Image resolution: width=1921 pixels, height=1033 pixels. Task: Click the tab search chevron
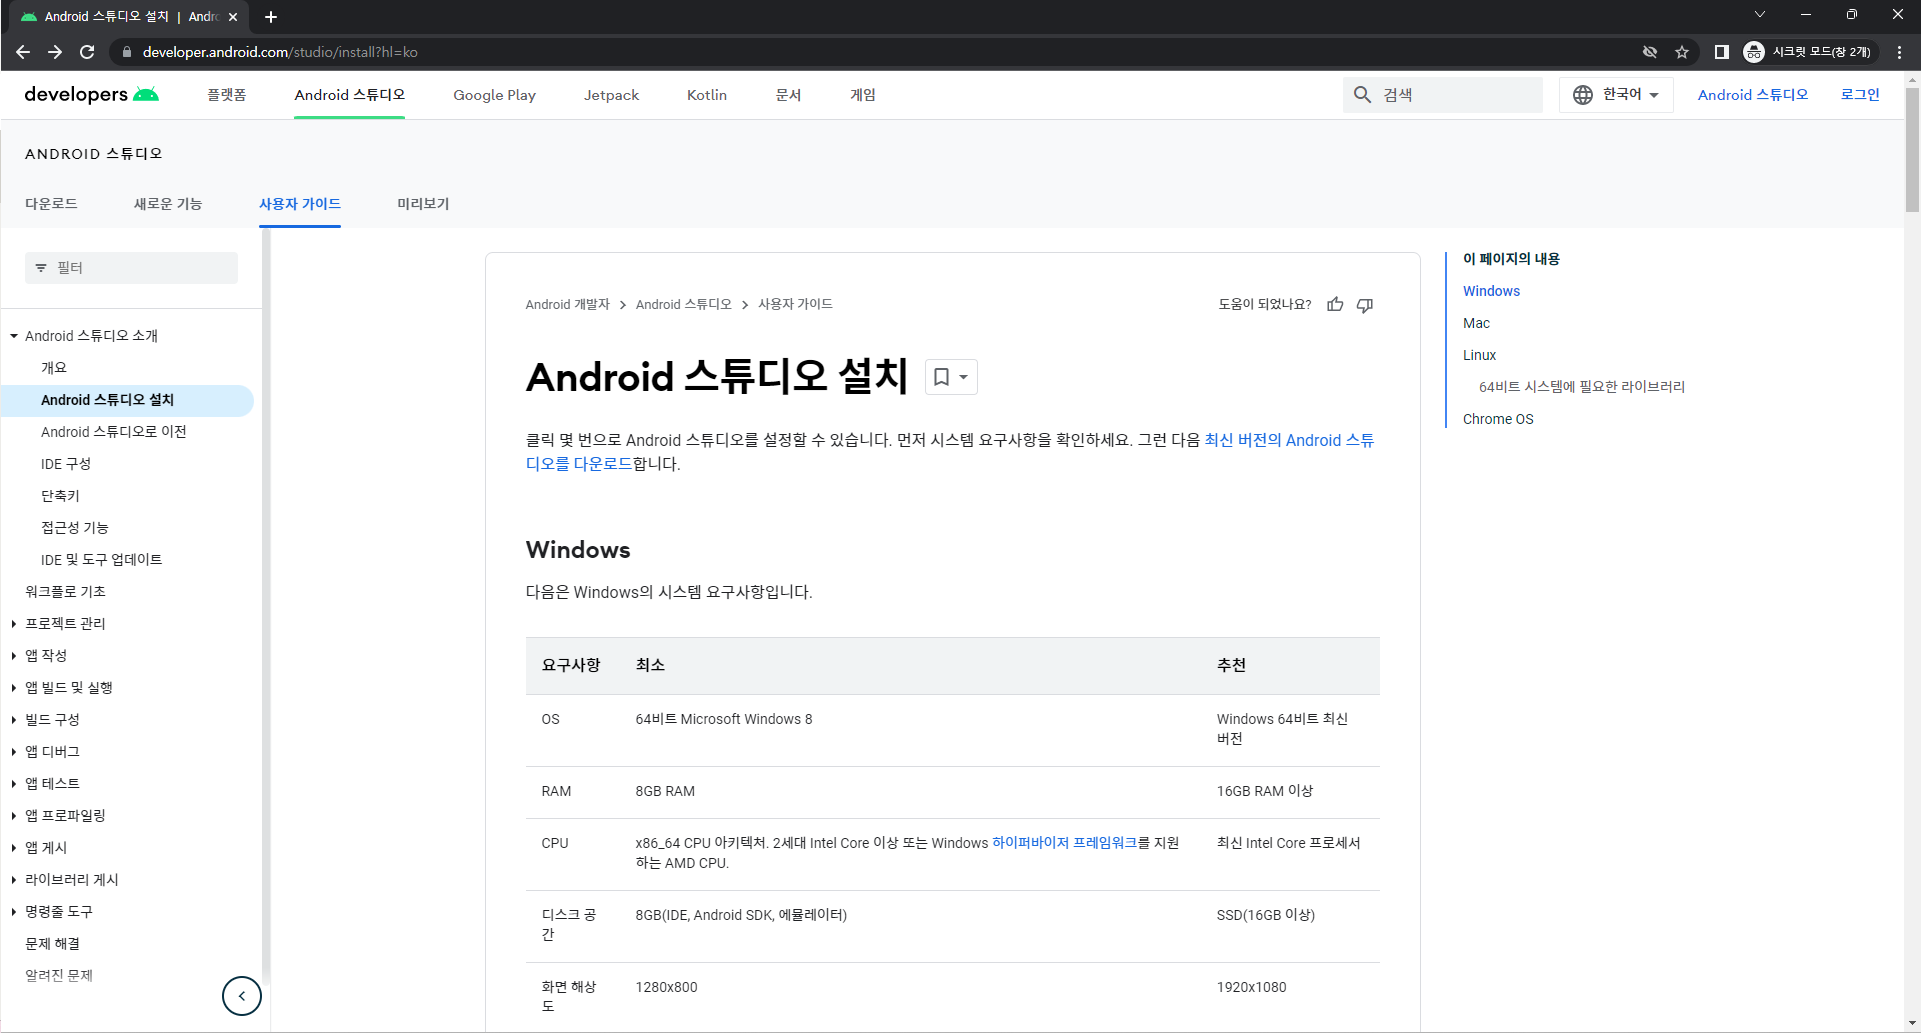pos(1760,14)
